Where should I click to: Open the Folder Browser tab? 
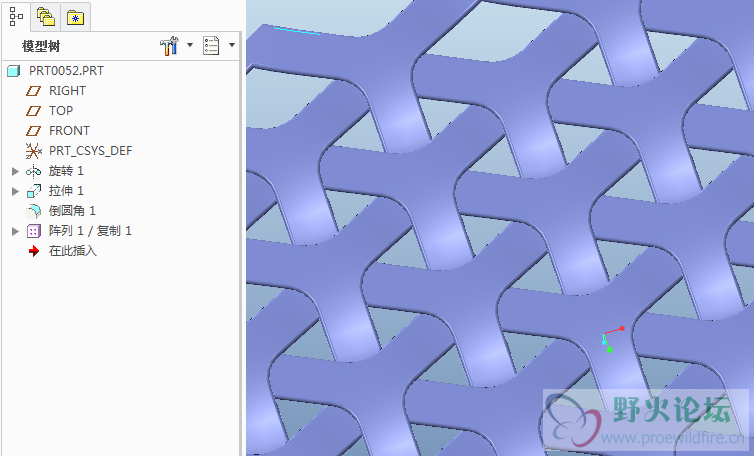coord(46,17)
